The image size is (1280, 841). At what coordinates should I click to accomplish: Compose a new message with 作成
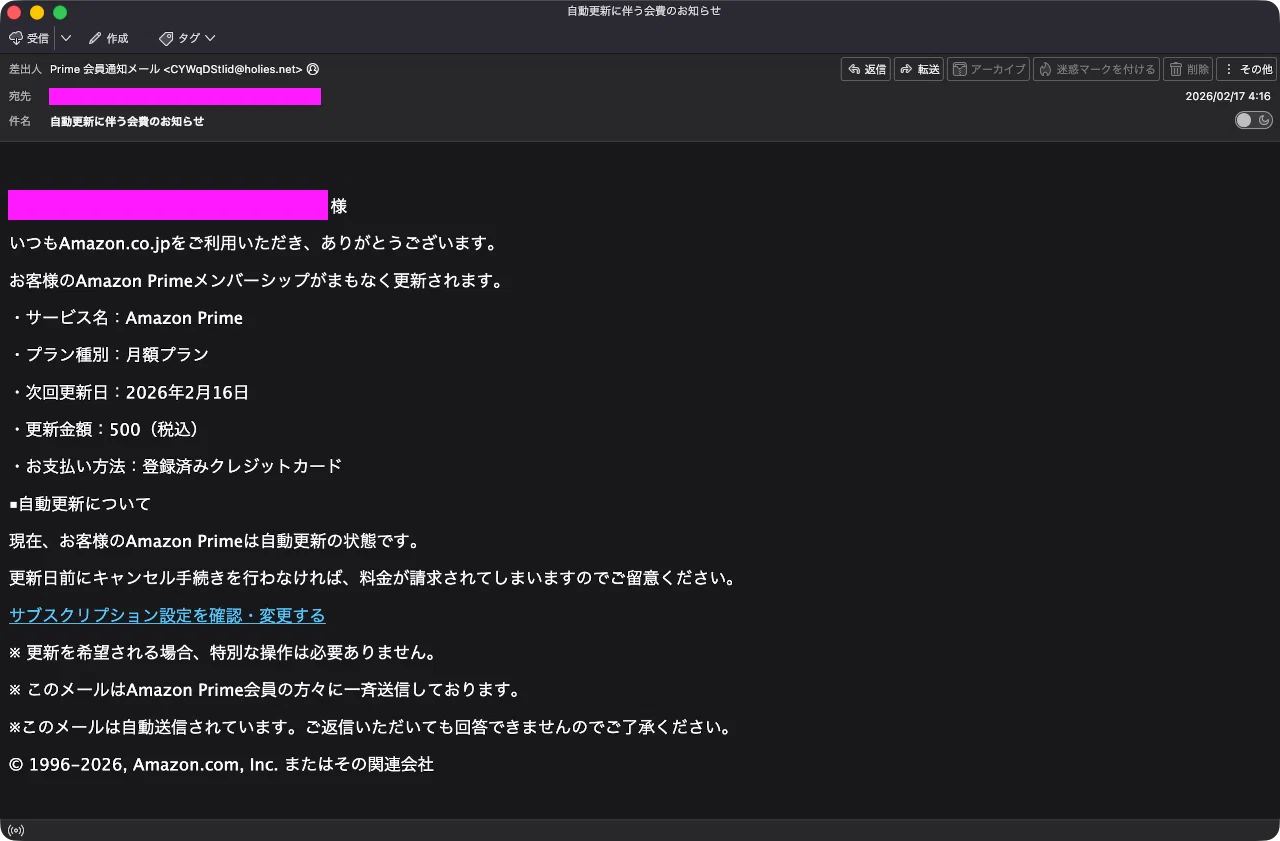(x=108, y=38)
